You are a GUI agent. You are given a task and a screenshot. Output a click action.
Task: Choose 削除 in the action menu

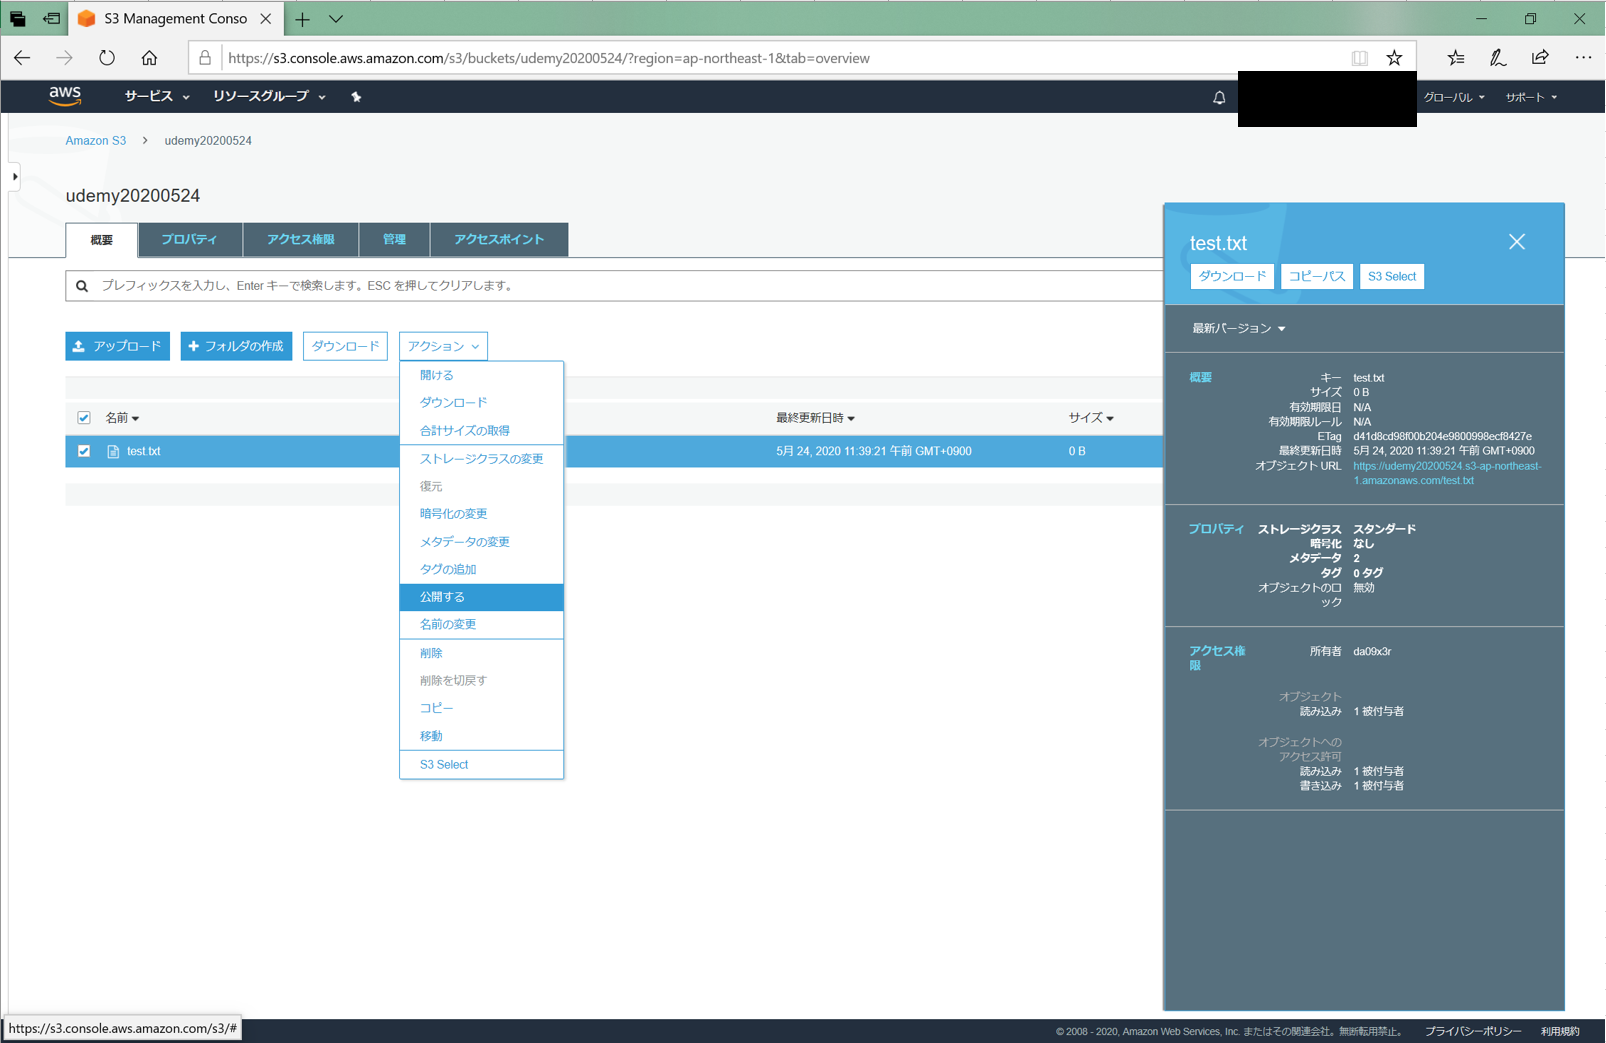coord(481,653)
